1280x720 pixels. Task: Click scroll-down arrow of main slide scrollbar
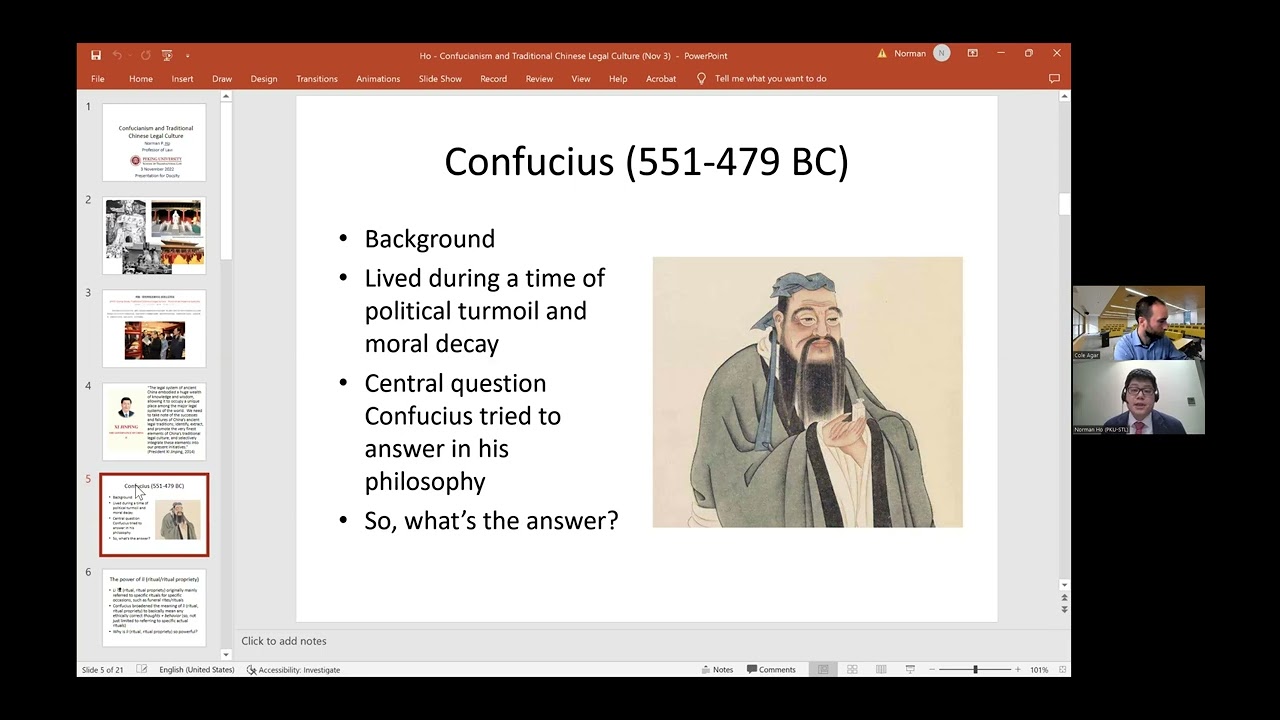(x=1064, y=585)
